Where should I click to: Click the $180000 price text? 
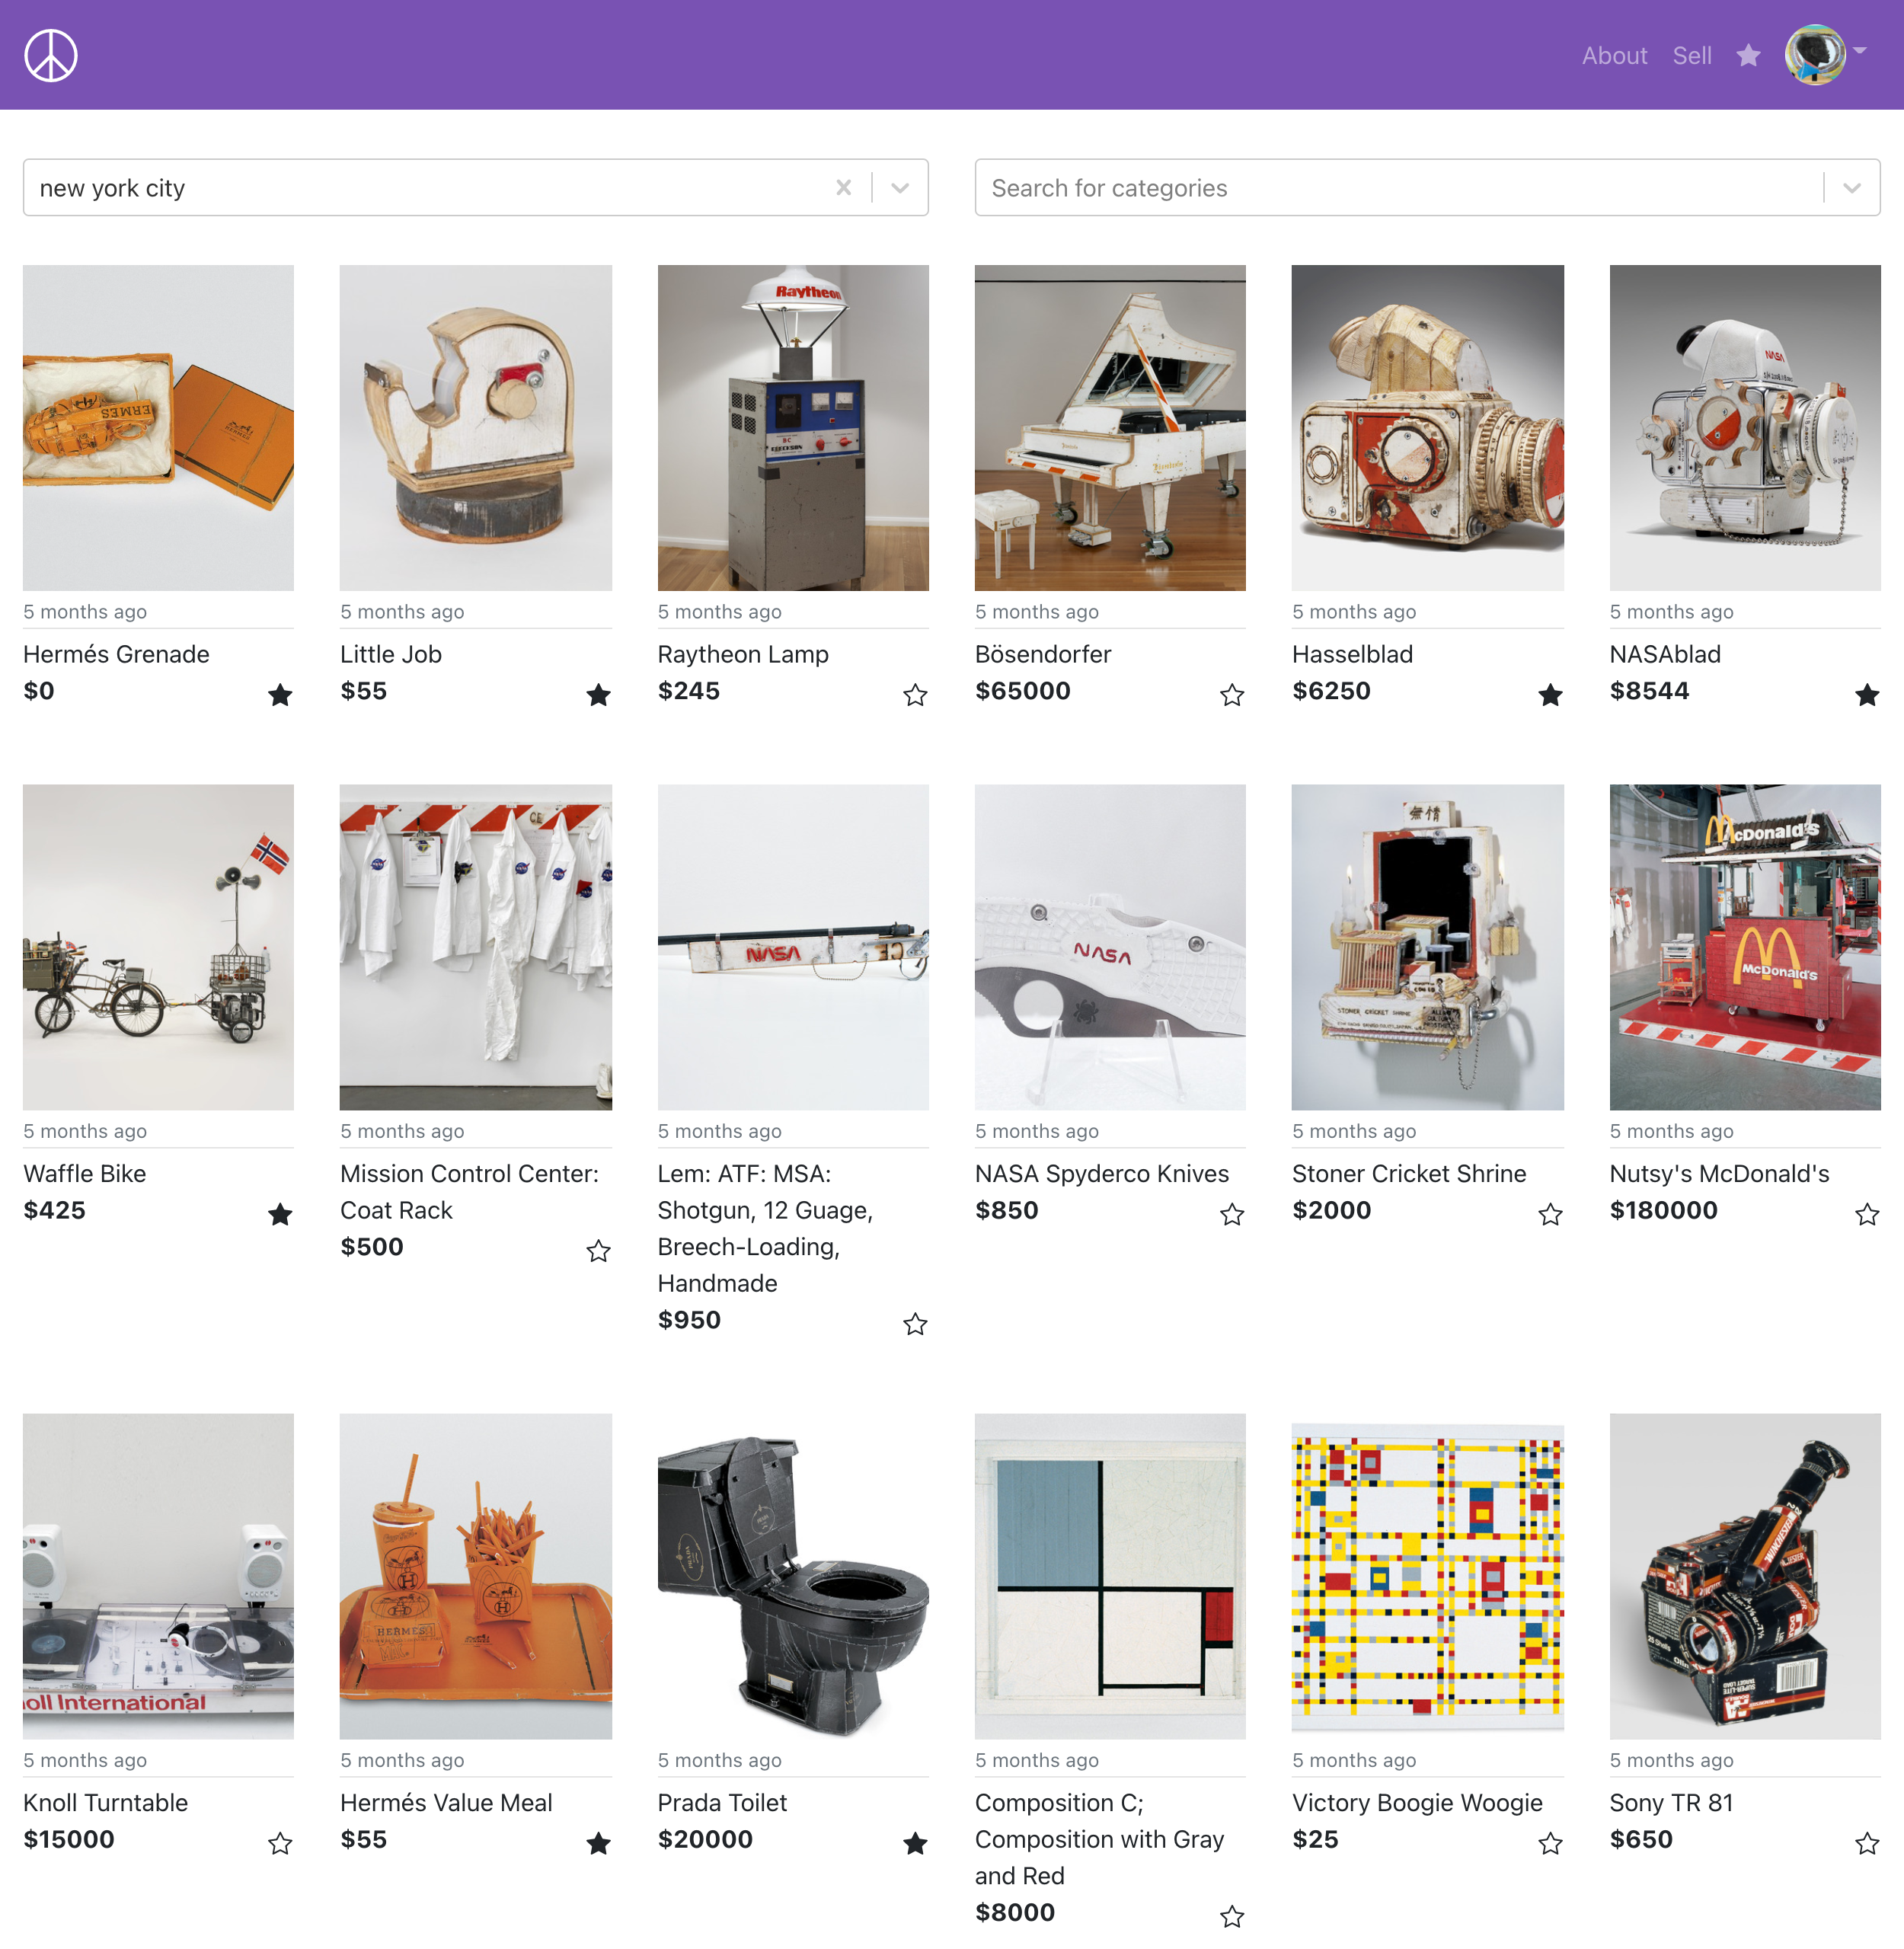click(x=1663, y=1209)
